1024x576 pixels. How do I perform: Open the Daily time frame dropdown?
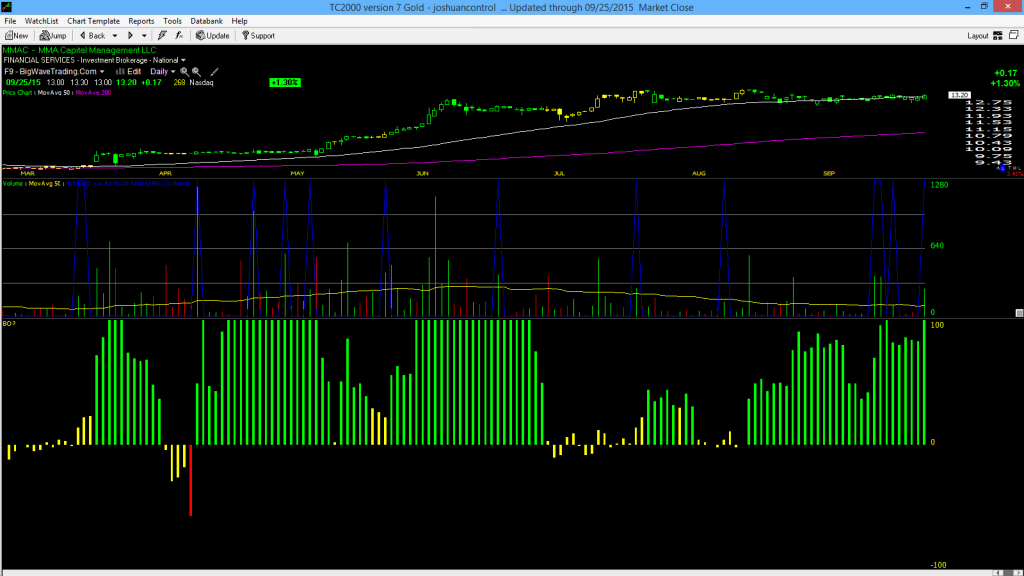pos(163,72)
